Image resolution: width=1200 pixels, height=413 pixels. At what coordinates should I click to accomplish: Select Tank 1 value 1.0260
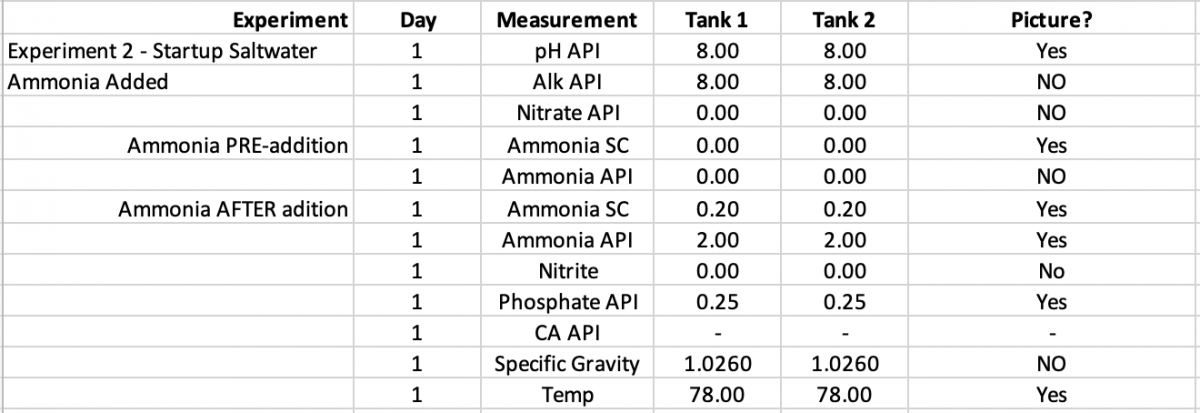(716, 364)
